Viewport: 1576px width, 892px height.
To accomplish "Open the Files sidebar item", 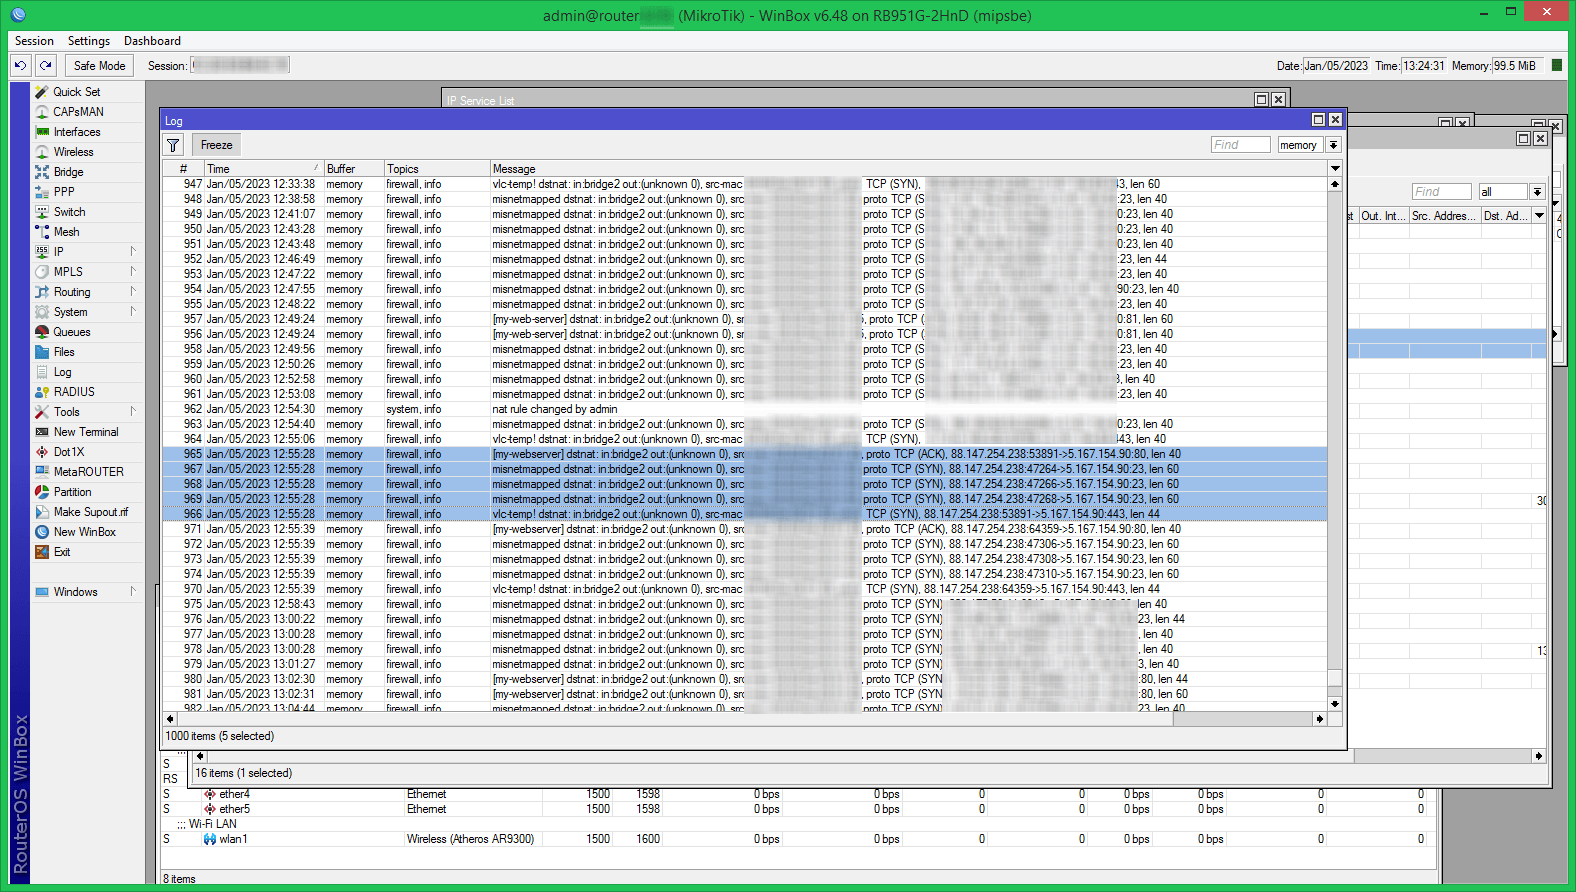I will tap(64, 352).
